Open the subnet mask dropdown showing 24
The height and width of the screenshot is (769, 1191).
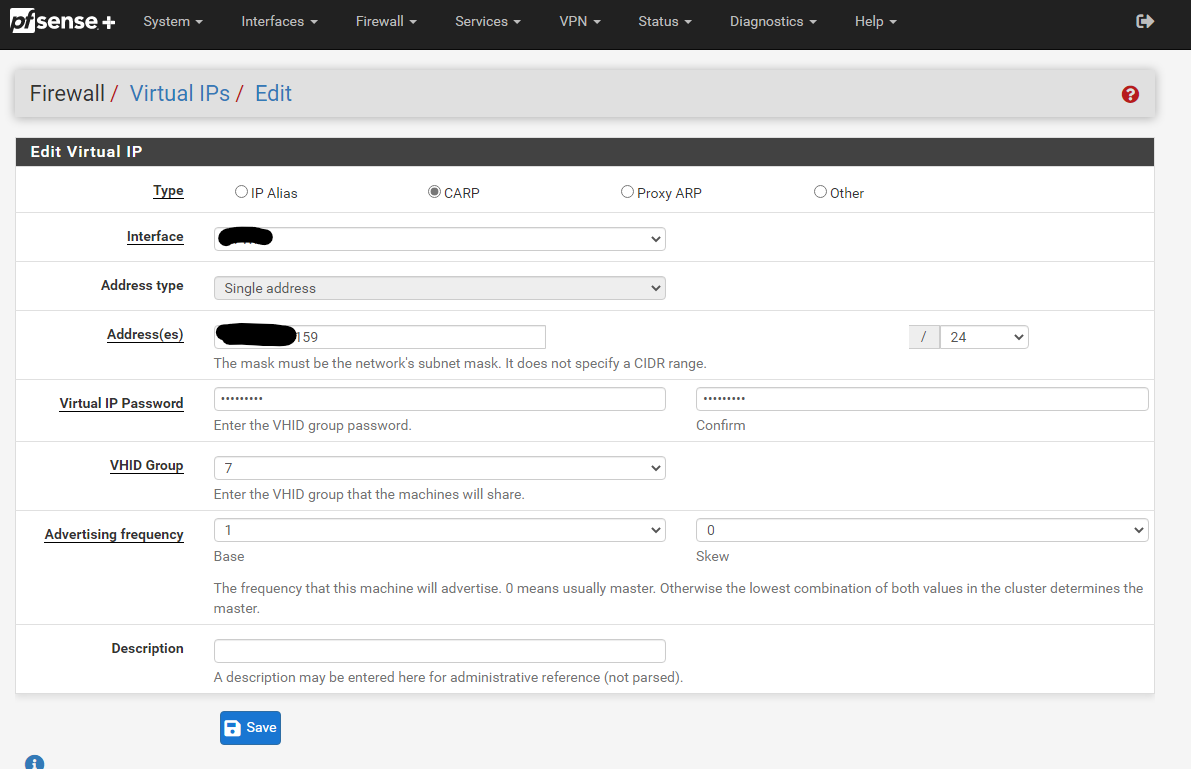click(x=983, y=336)
